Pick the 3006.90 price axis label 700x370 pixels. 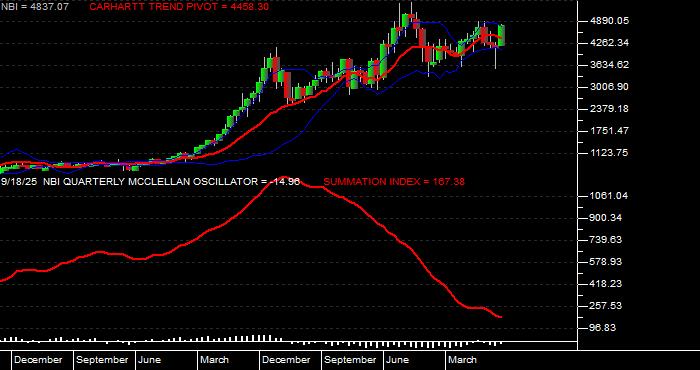[610, 87]
